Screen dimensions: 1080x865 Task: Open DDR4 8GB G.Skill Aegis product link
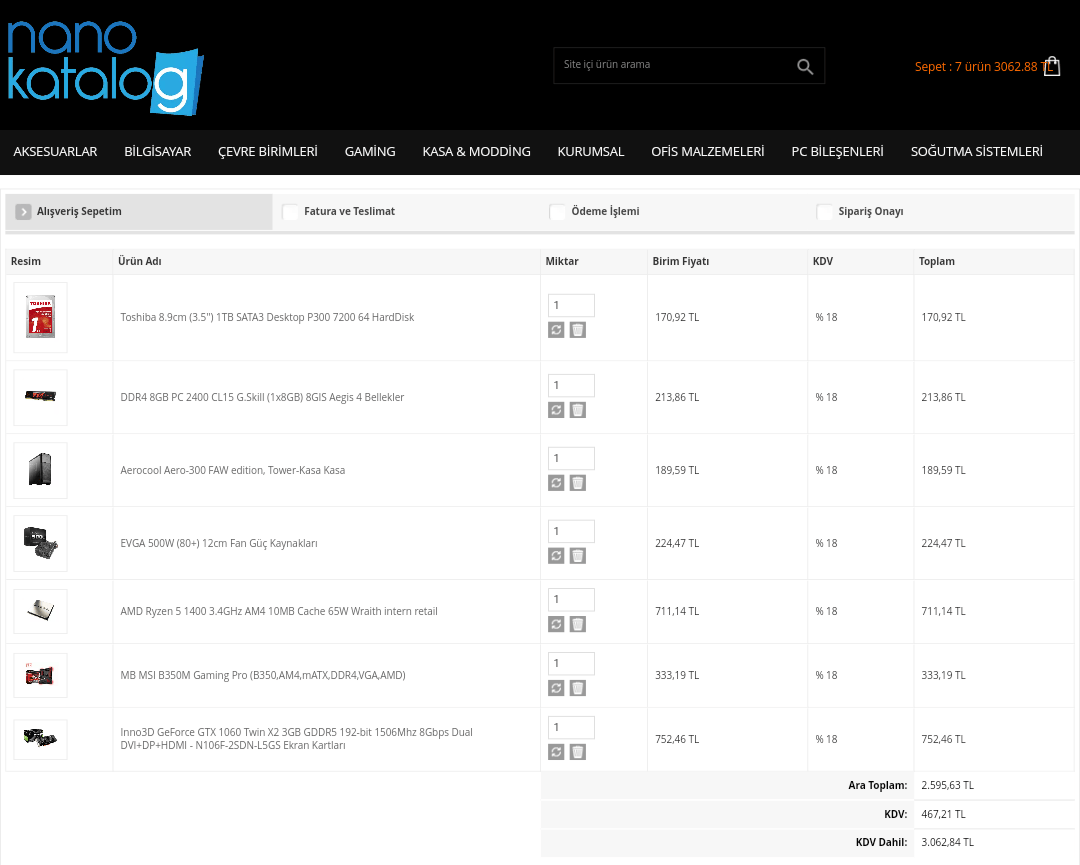[x=262, y=397]
